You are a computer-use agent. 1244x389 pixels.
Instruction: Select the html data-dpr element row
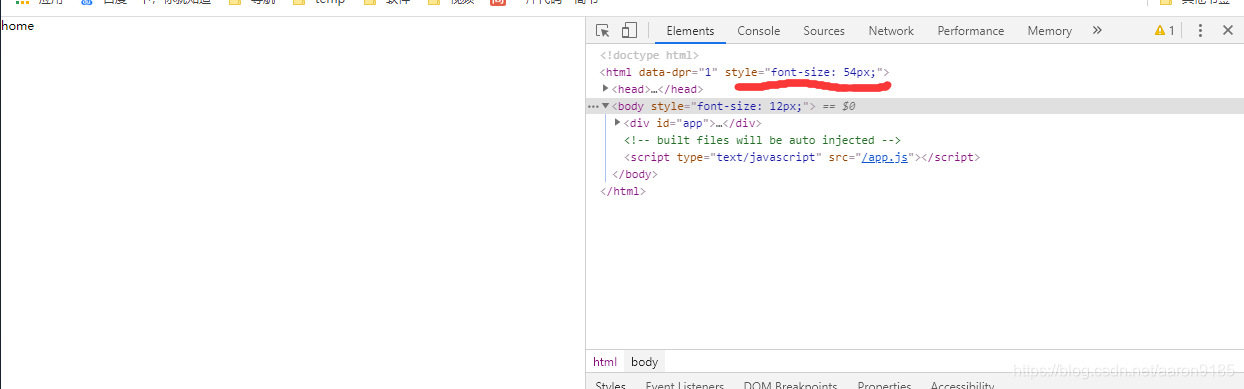tap(744, 72)
